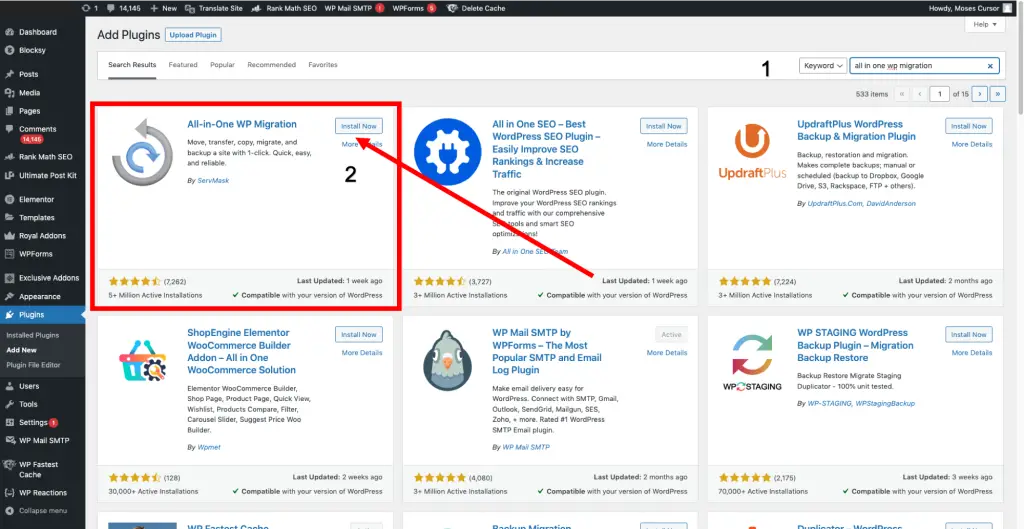1024x529 pixels.
Task: Clear the plugin search field
Action: pyautogui.click(x=989, y=66)
